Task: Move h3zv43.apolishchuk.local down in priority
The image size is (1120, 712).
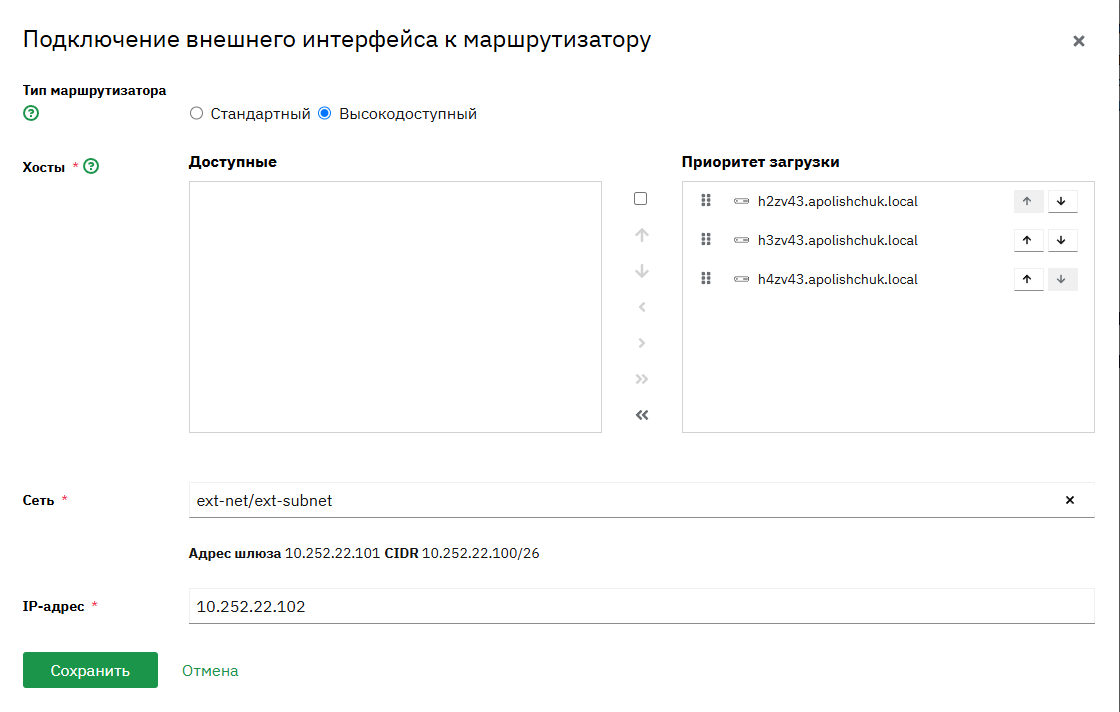Action: [x=1062, y=241]
